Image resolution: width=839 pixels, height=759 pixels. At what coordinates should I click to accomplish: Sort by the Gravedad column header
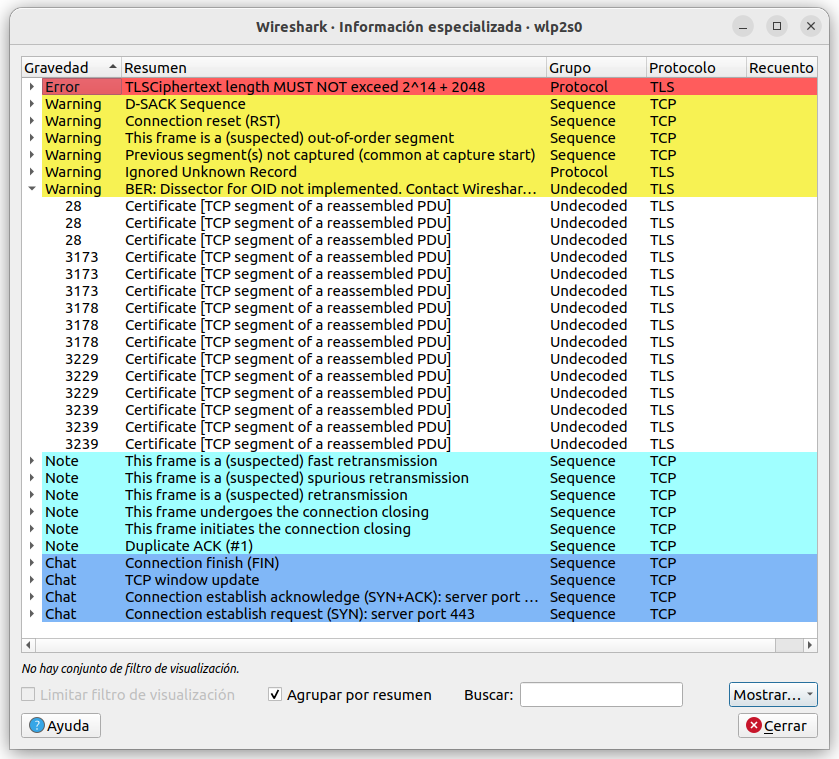pos(71,68)
